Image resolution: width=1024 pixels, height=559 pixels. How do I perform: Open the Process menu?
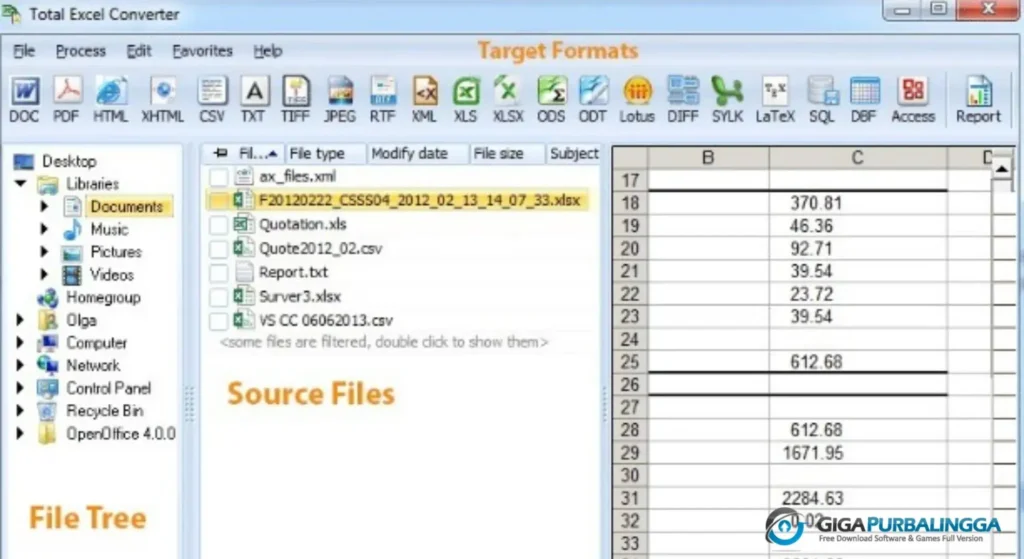(80, 51)
